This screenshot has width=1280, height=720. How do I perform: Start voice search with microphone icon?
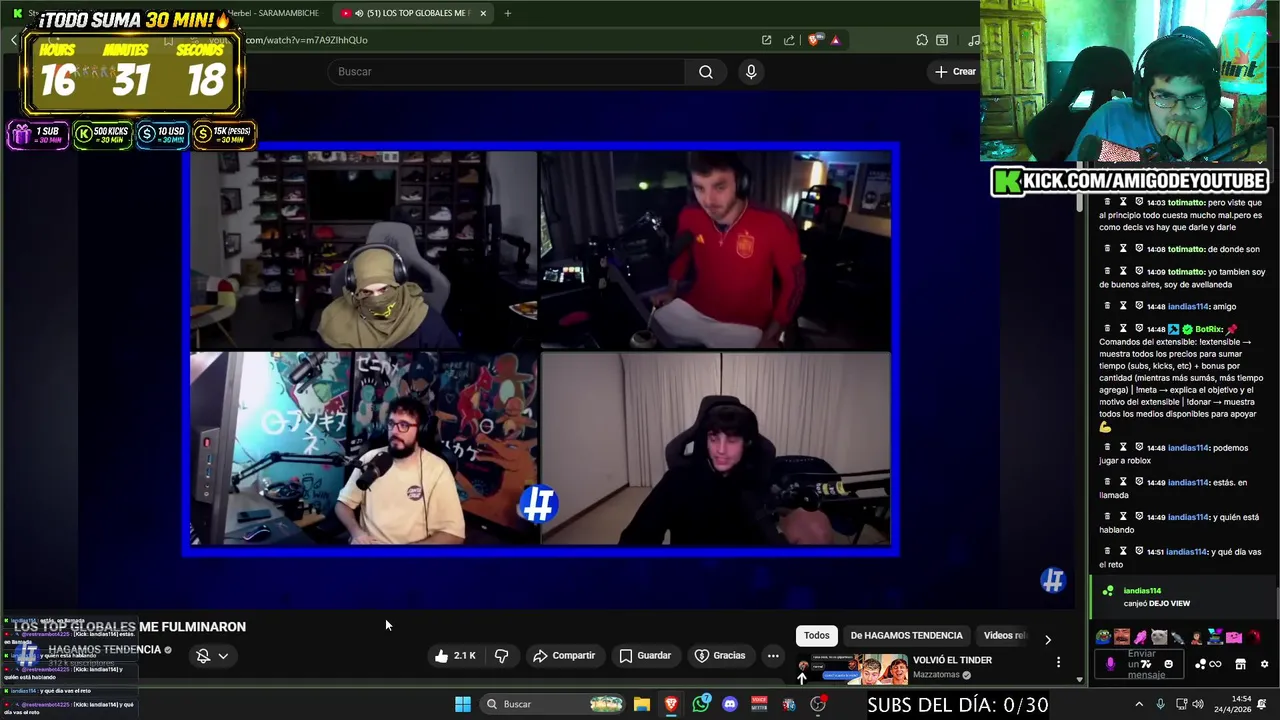[751, 71]
